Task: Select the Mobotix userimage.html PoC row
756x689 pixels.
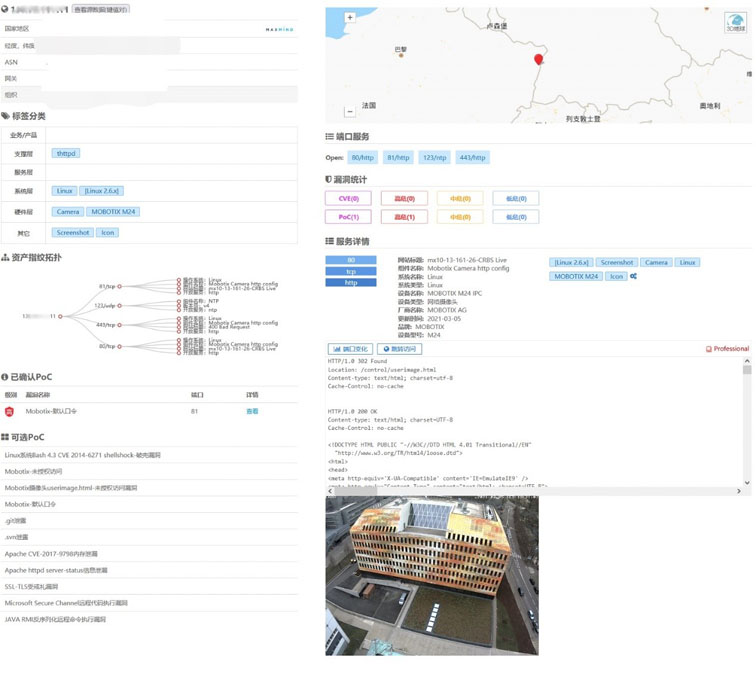Action: (149, 488)
